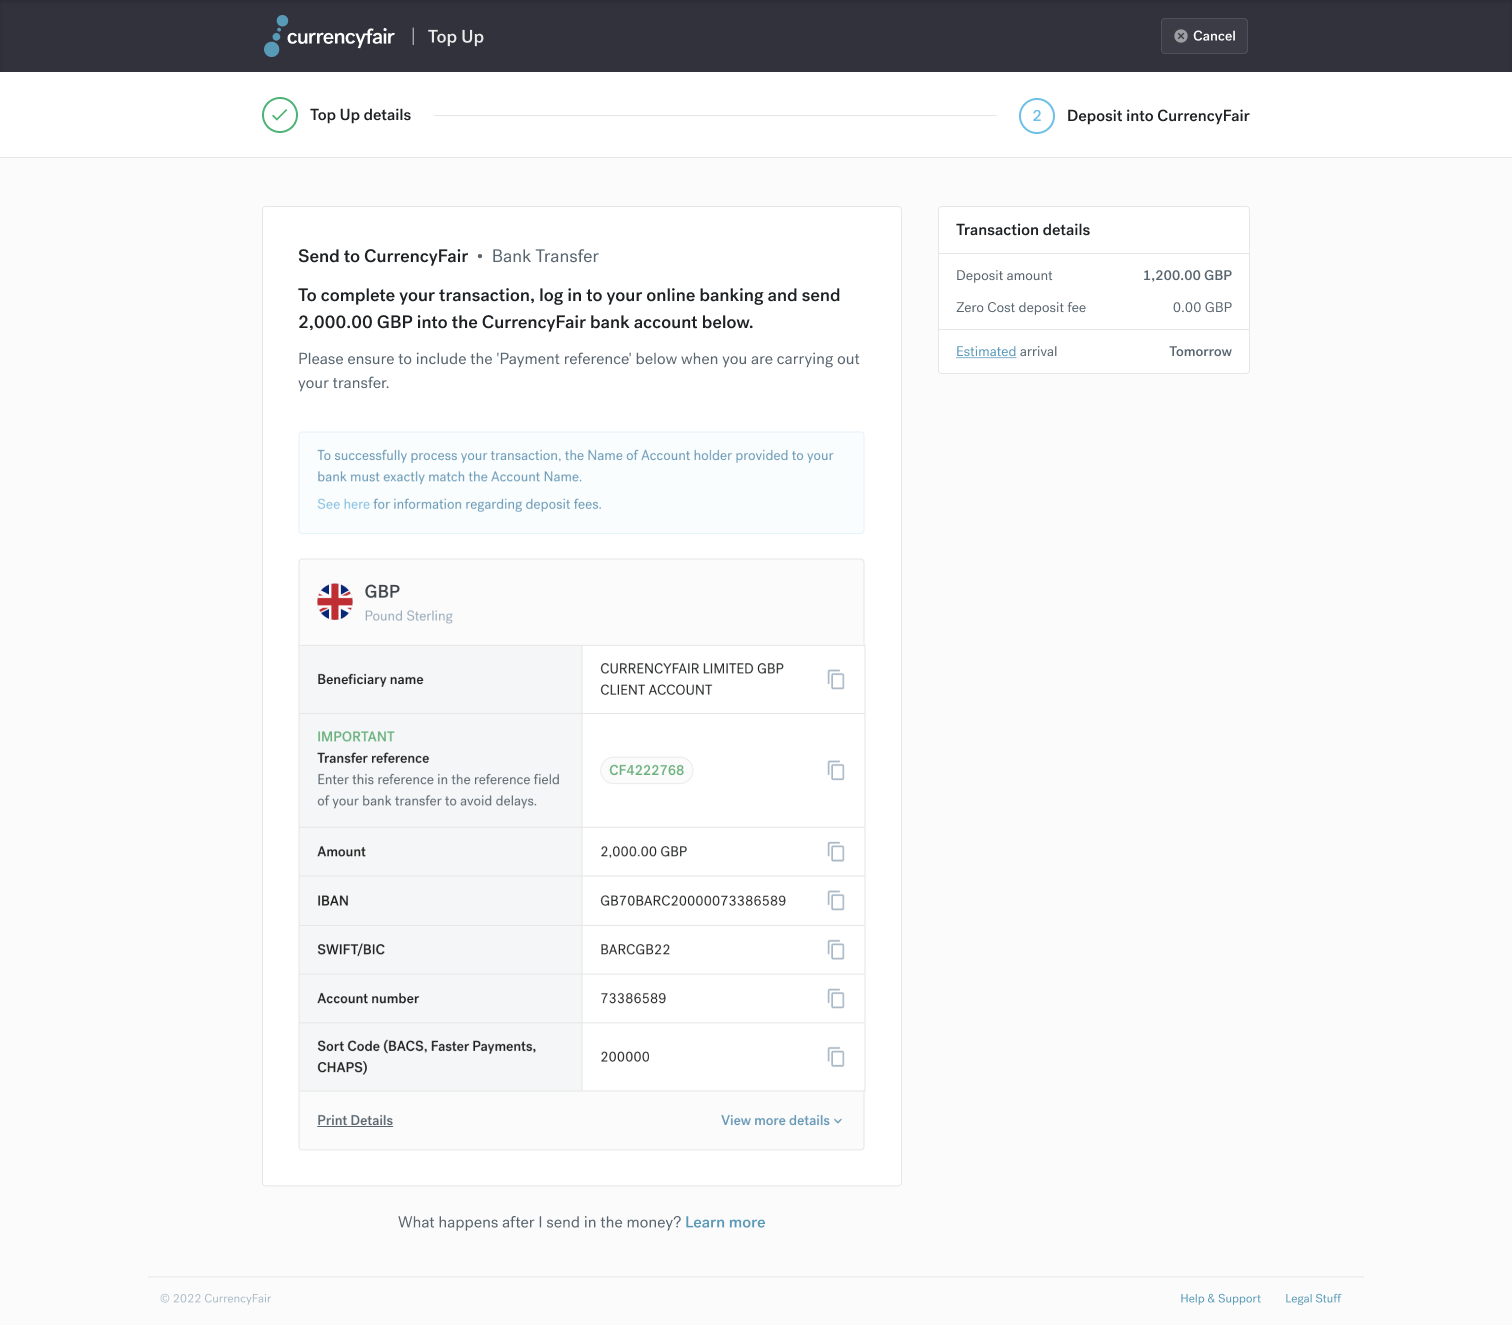Copy the SWIFT/BIC code
This screenshot has width=1512, height=1325.
click(836, 949)
